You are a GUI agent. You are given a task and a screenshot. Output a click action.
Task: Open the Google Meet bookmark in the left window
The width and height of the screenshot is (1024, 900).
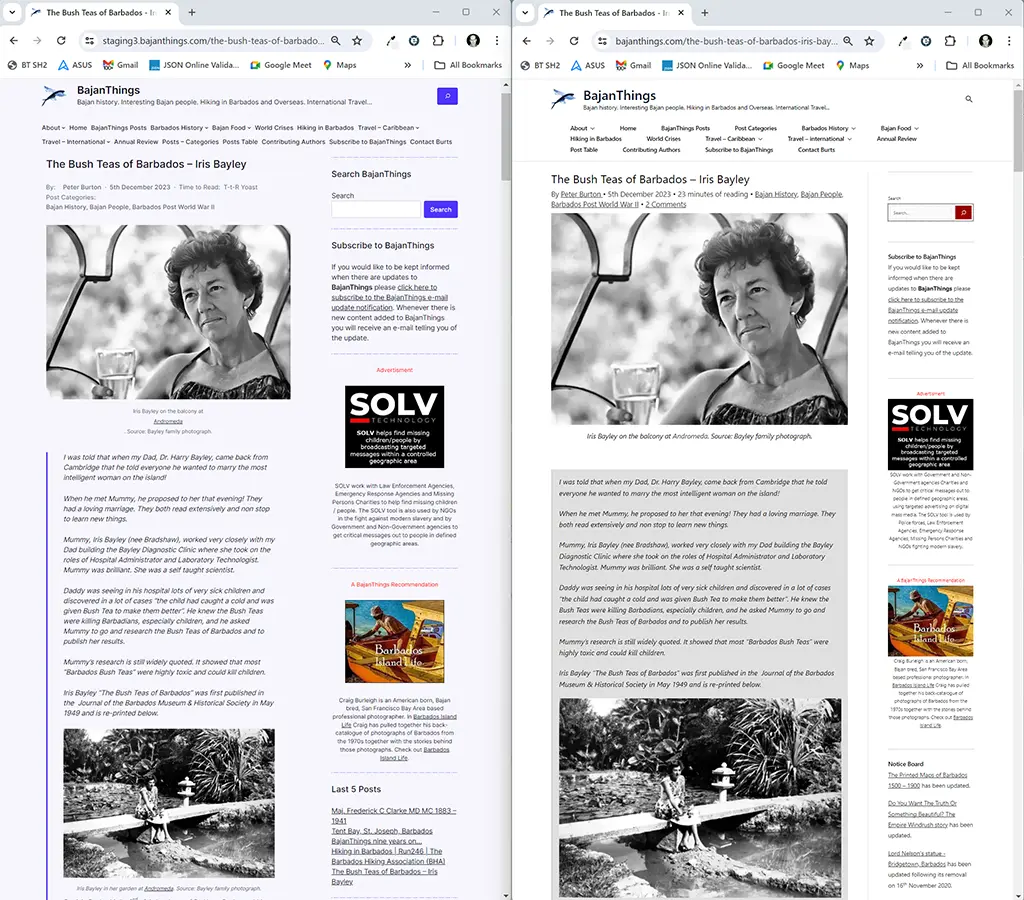[281, 66]
